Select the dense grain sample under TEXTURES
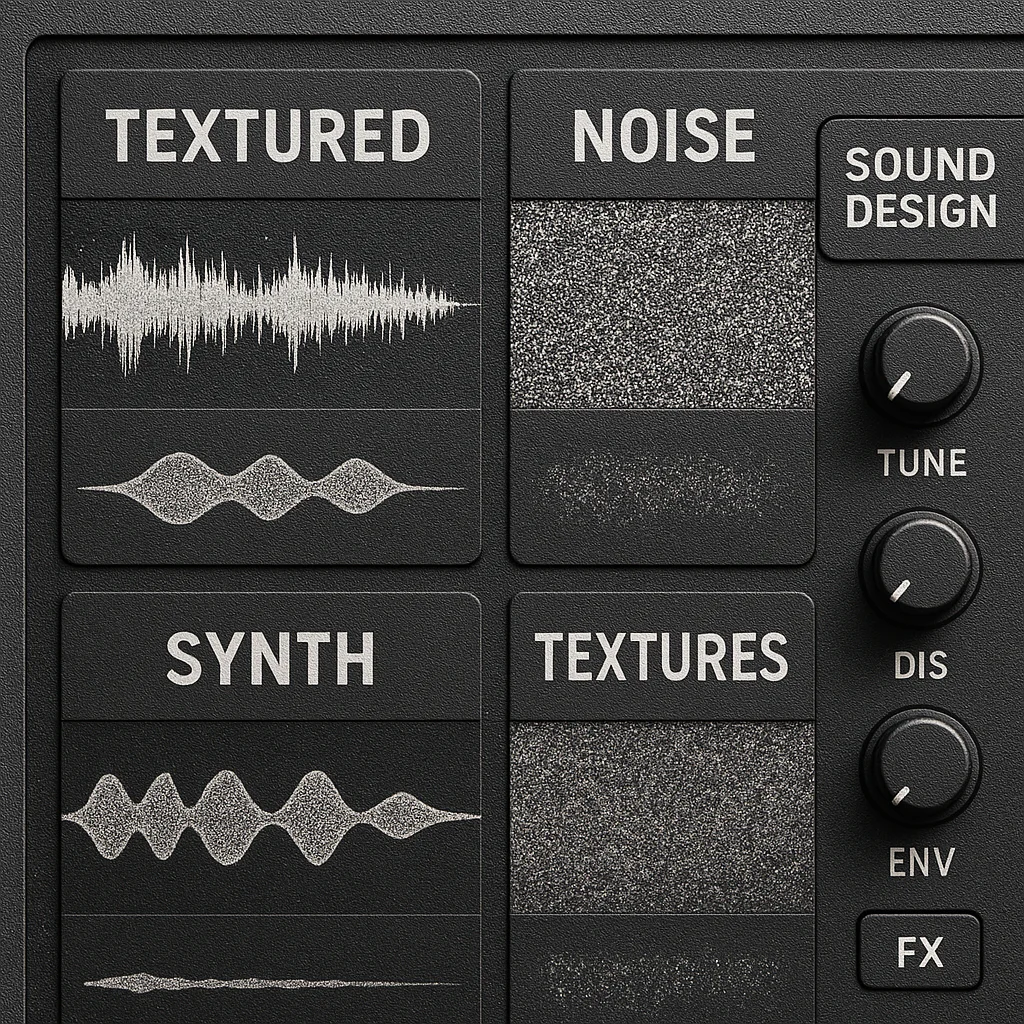This screenshot has width=1024, height=1024. click(662, 817)
